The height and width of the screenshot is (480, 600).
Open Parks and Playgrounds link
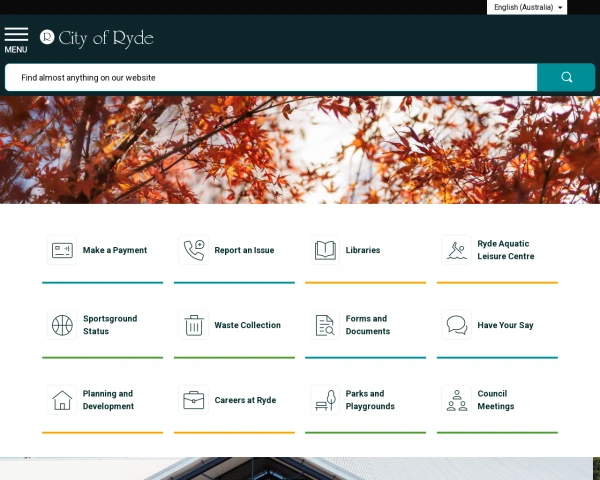pyautogui.click(x=370, y=400)
